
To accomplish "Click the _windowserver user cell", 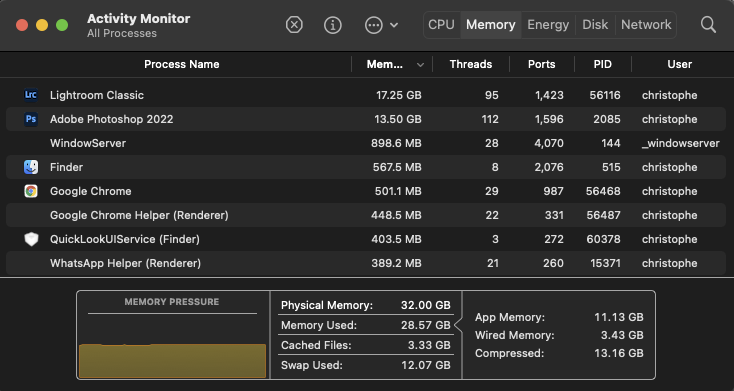I will coord(680,143).
